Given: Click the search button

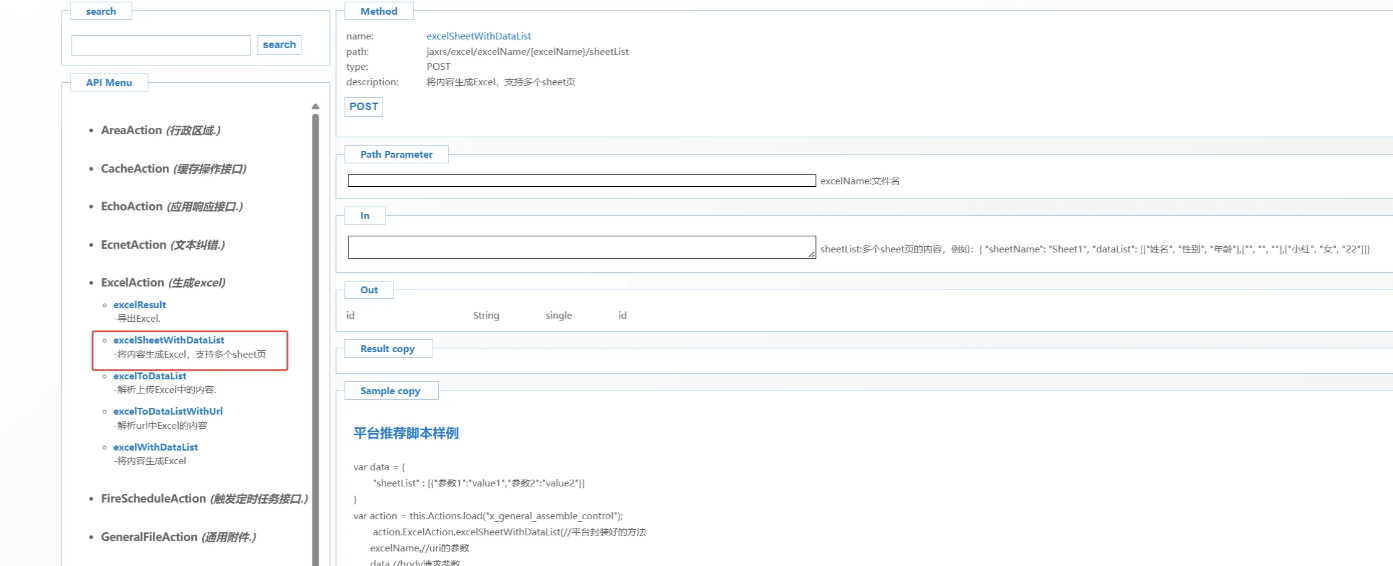Looking at the screenshot, I should coord(279,45).
